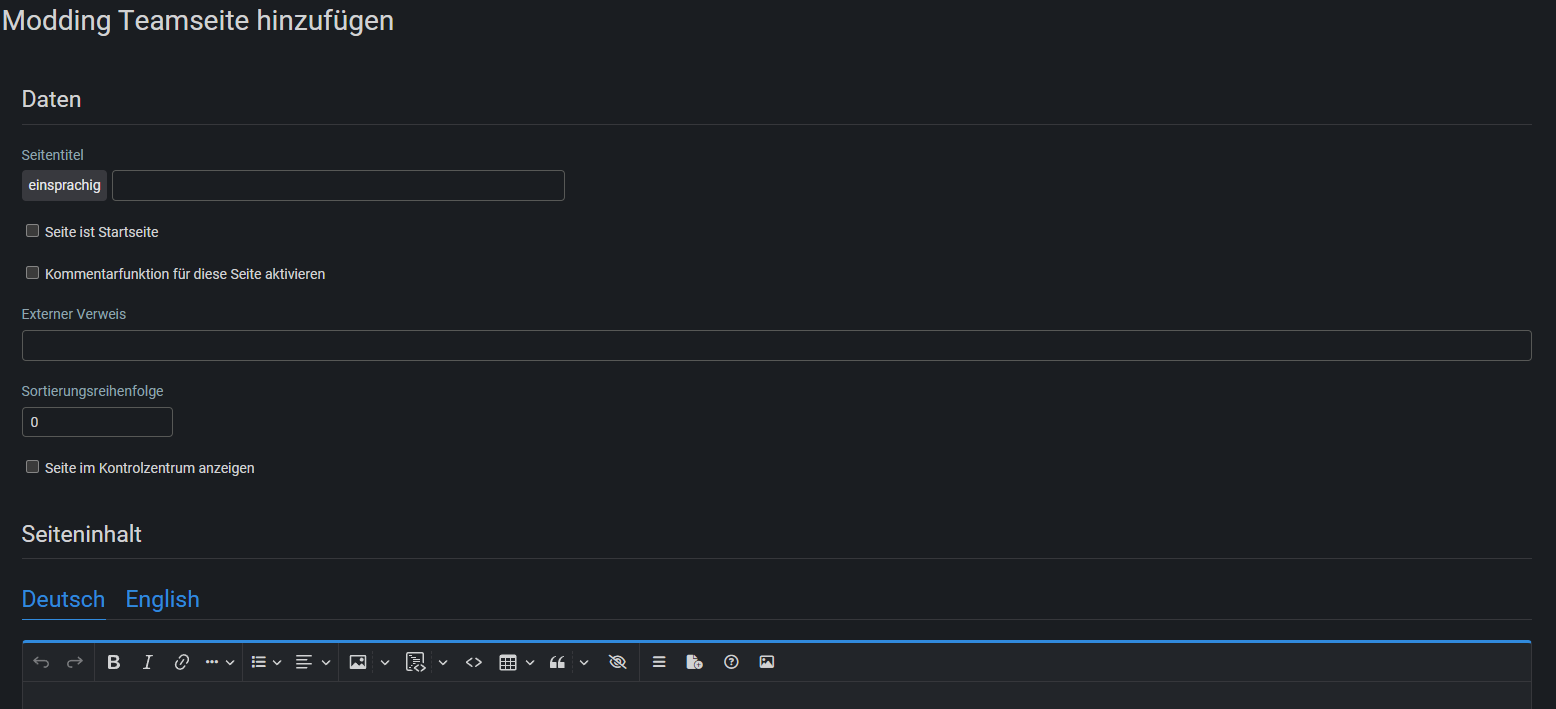Open the help question mark icon
The height and width of the screenshot is (709, 1556).
(x=731, y=662)
